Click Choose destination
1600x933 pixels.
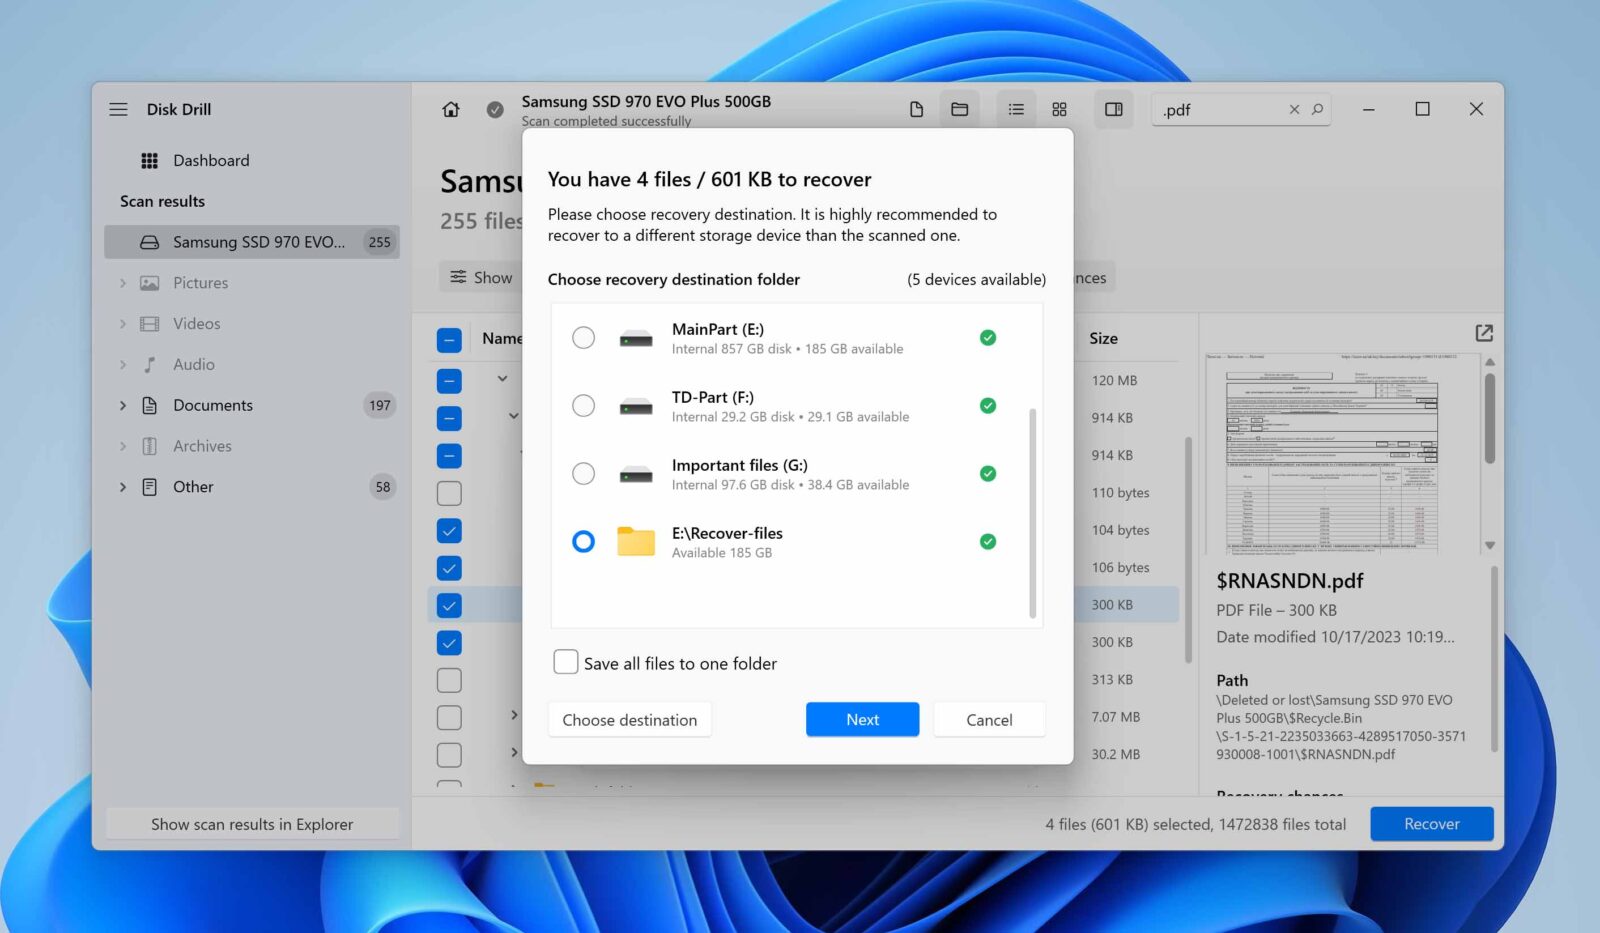(x=629, y=719)
